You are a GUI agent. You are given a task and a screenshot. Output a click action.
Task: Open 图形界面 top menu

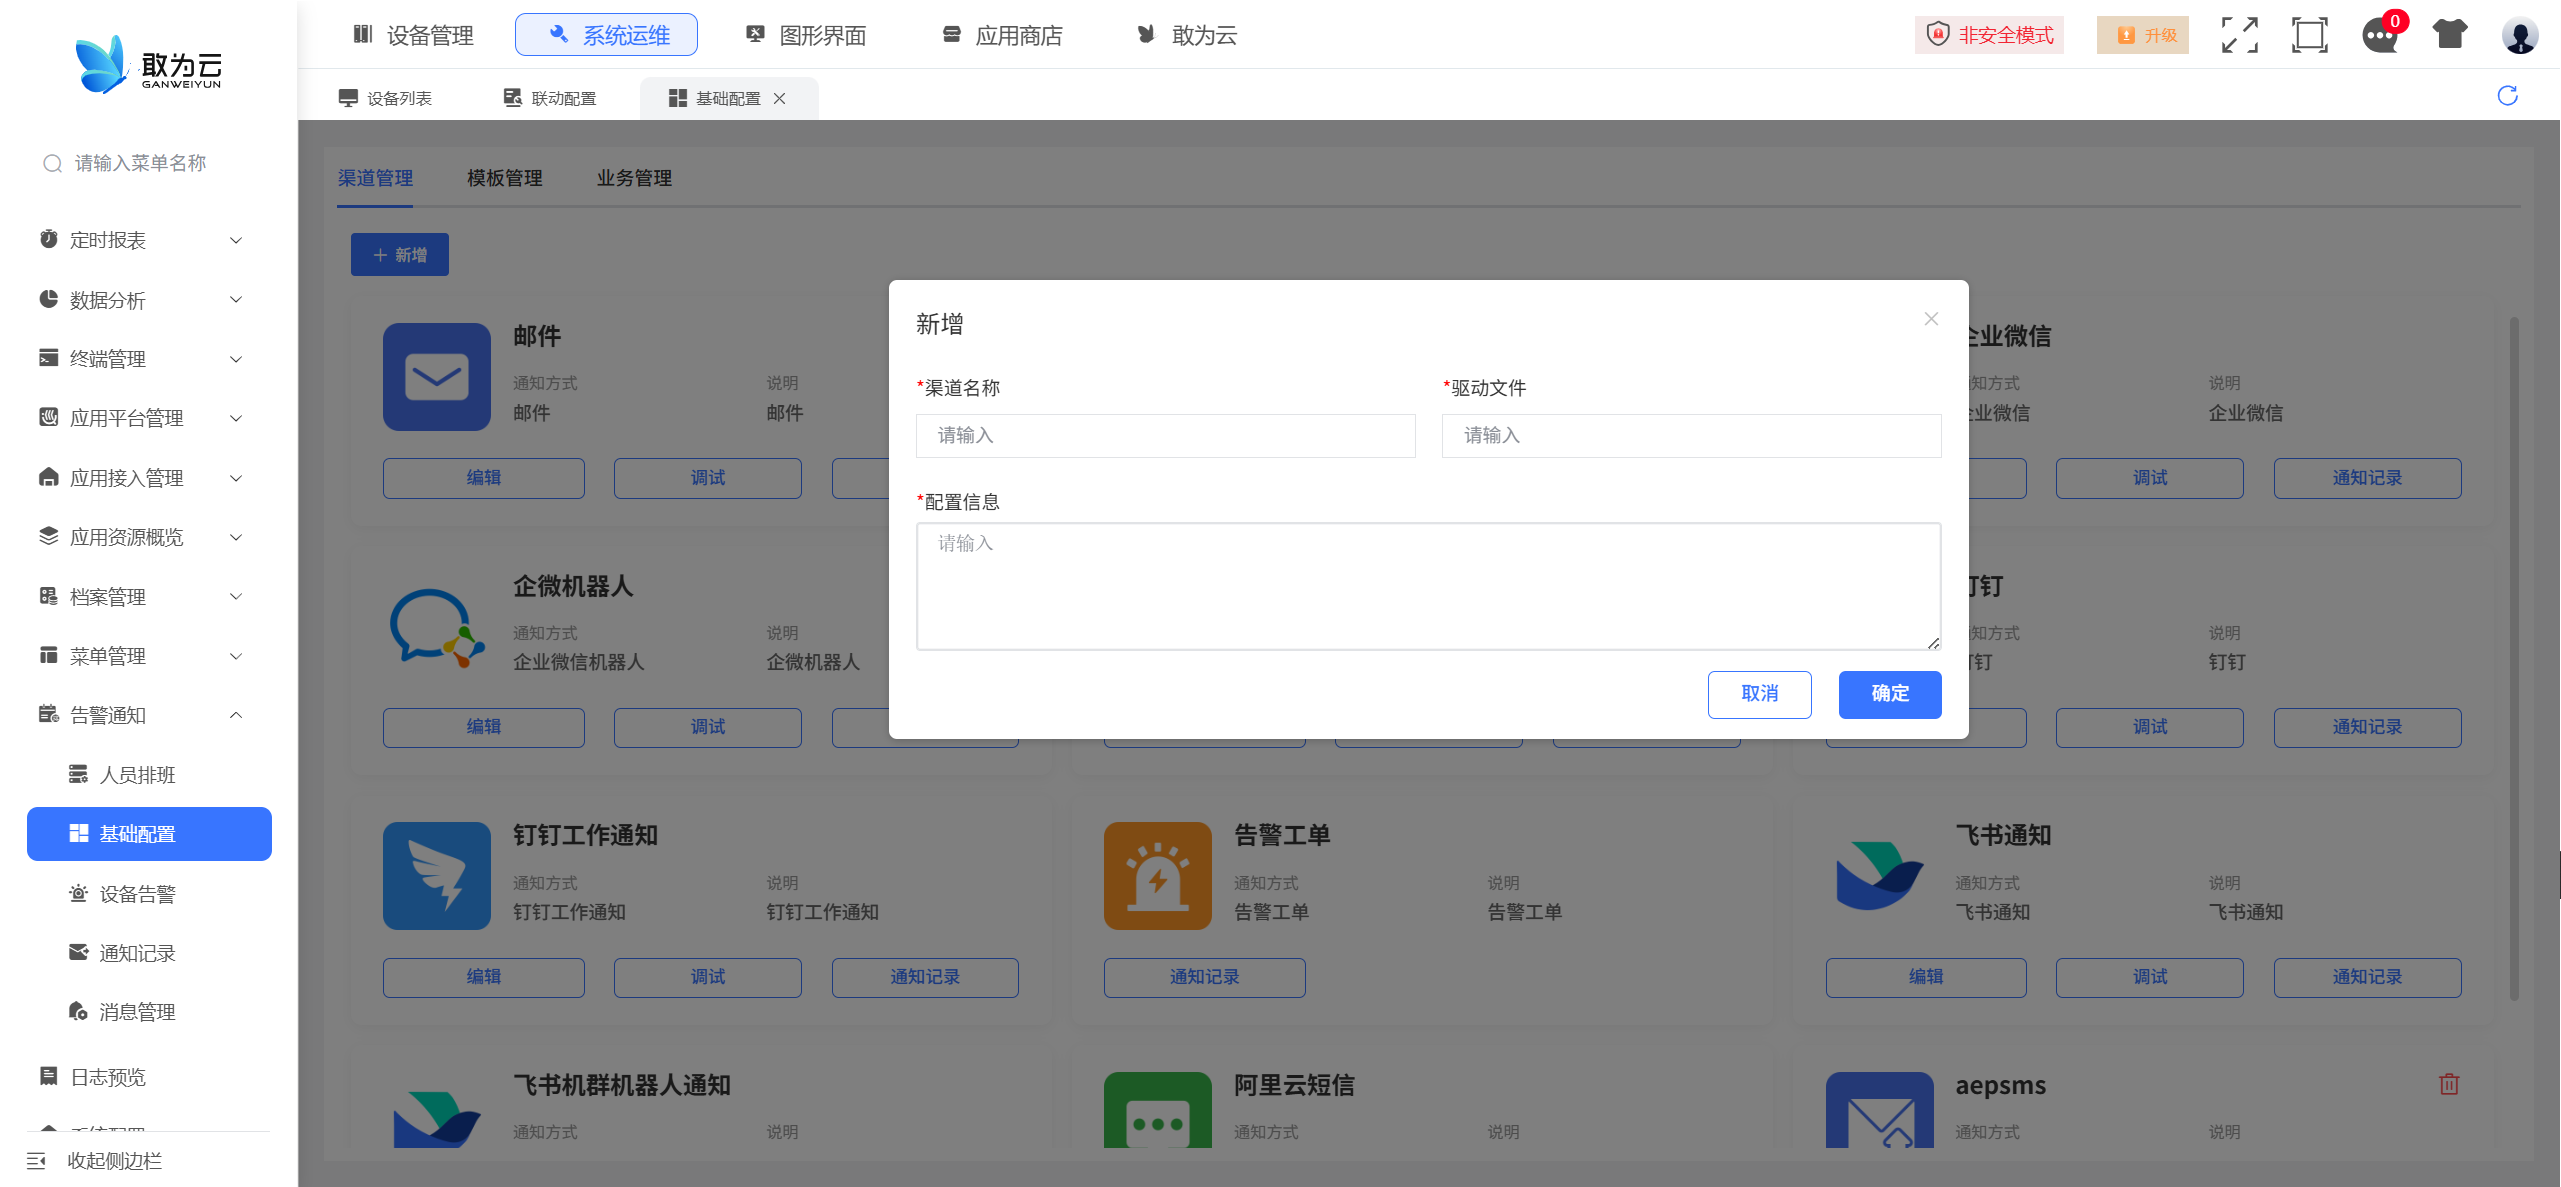pyautogui.click(x=806, y=35)
